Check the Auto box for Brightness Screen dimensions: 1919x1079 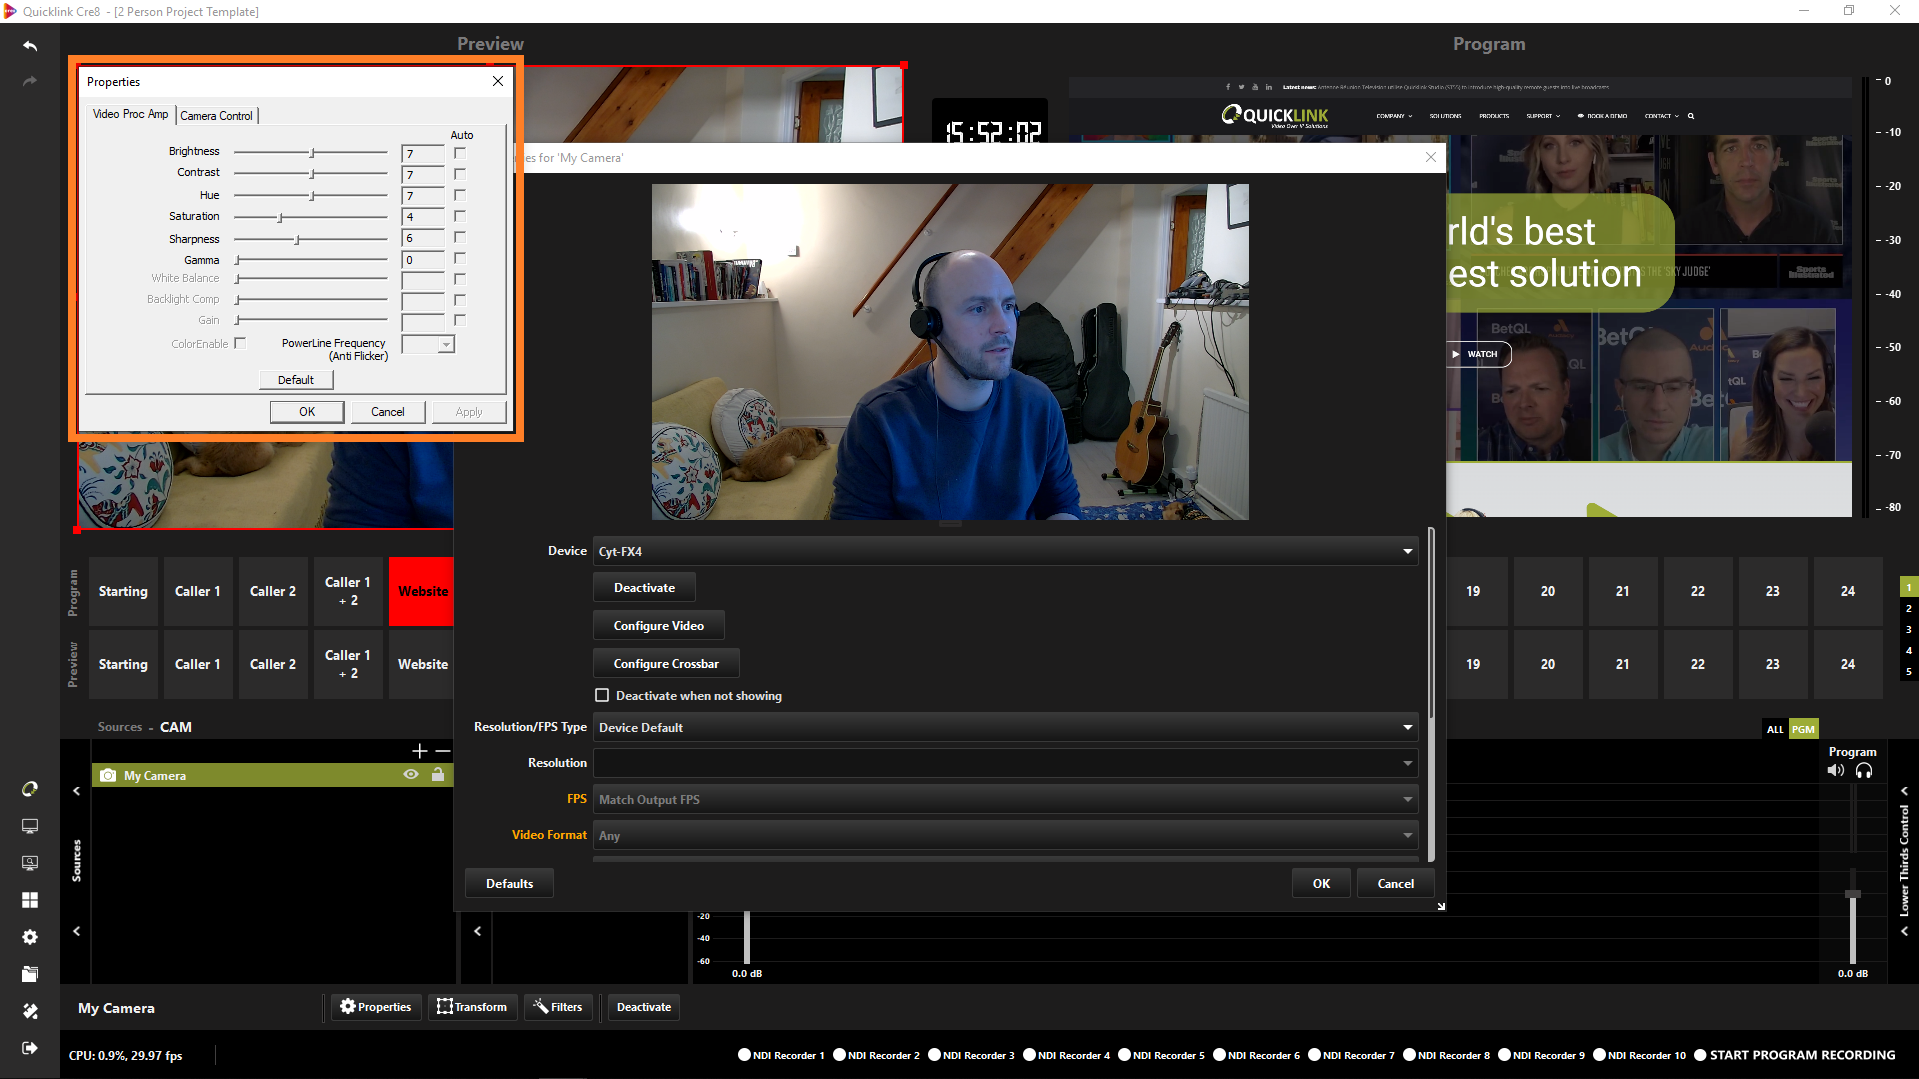(x=460, y=153)
